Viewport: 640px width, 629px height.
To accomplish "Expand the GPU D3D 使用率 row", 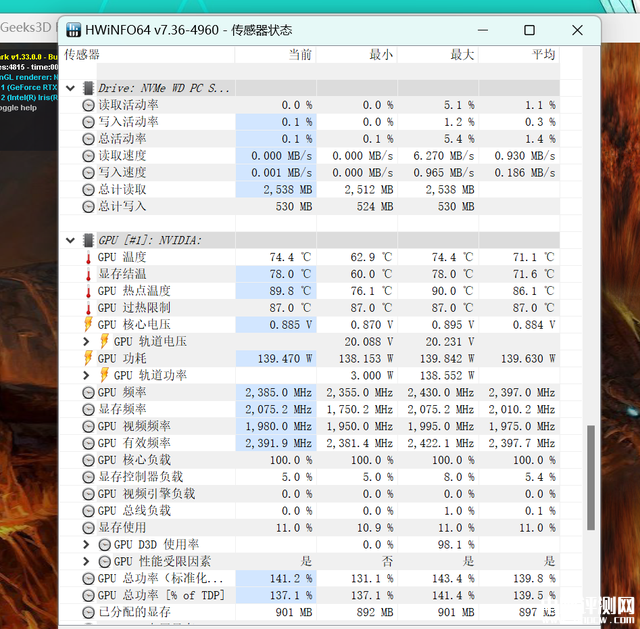I will 86,545.
